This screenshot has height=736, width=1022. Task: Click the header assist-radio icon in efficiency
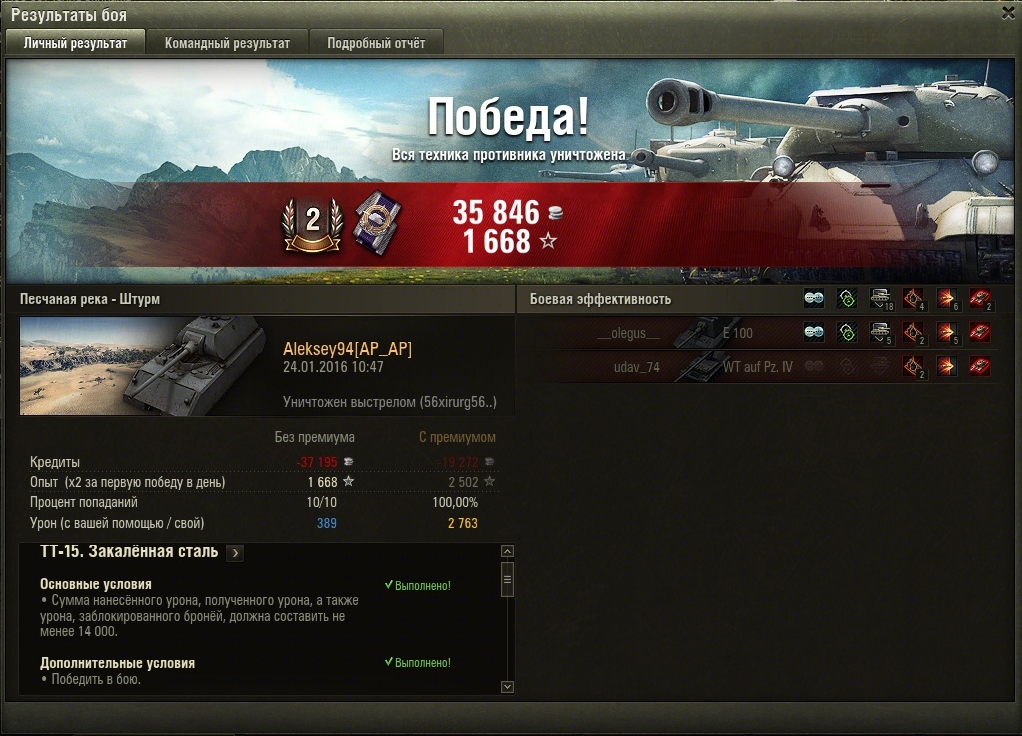coord(847,299)
